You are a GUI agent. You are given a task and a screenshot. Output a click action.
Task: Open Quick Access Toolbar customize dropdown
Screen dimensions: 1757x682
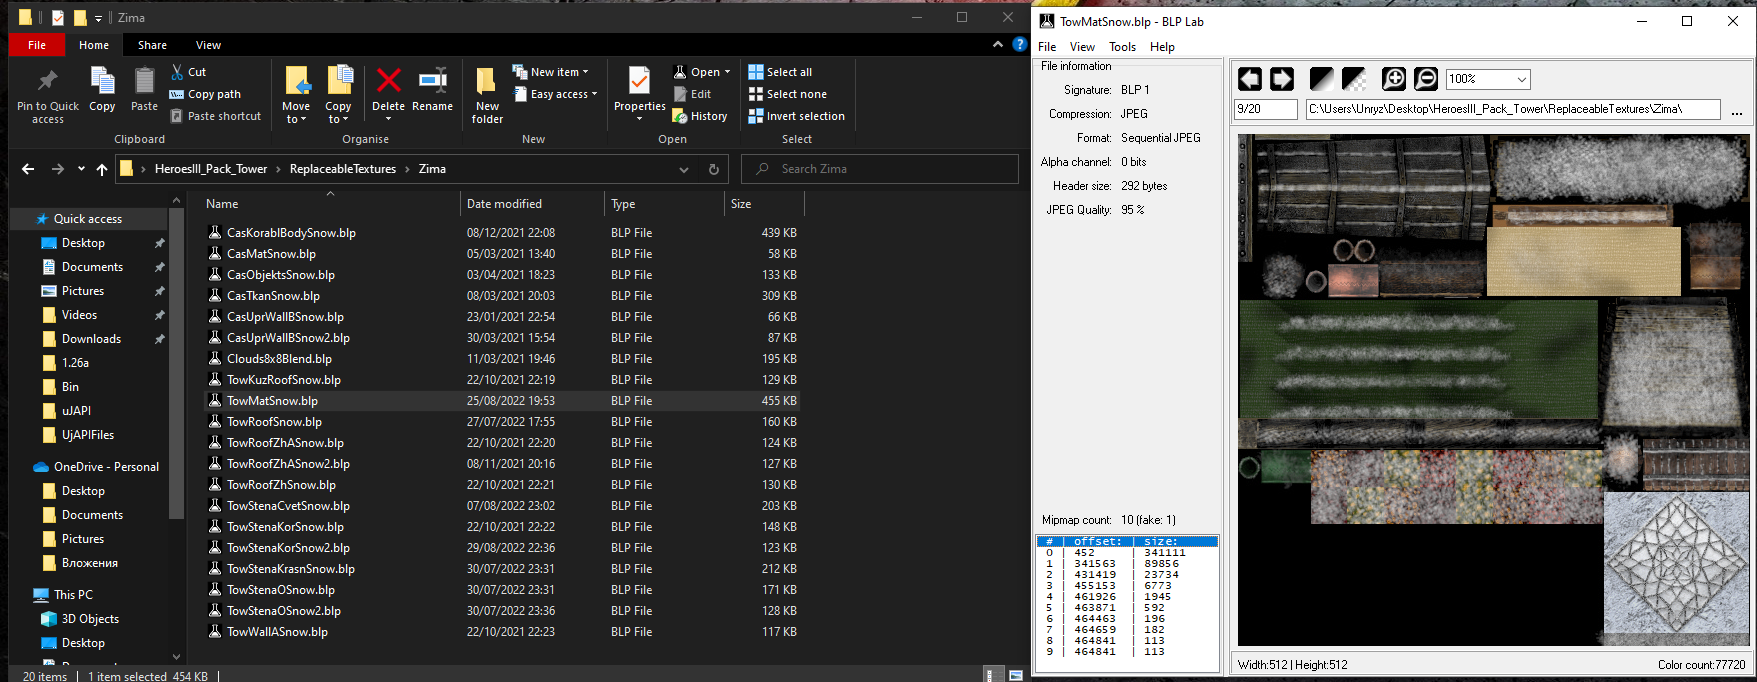point(98,19)
